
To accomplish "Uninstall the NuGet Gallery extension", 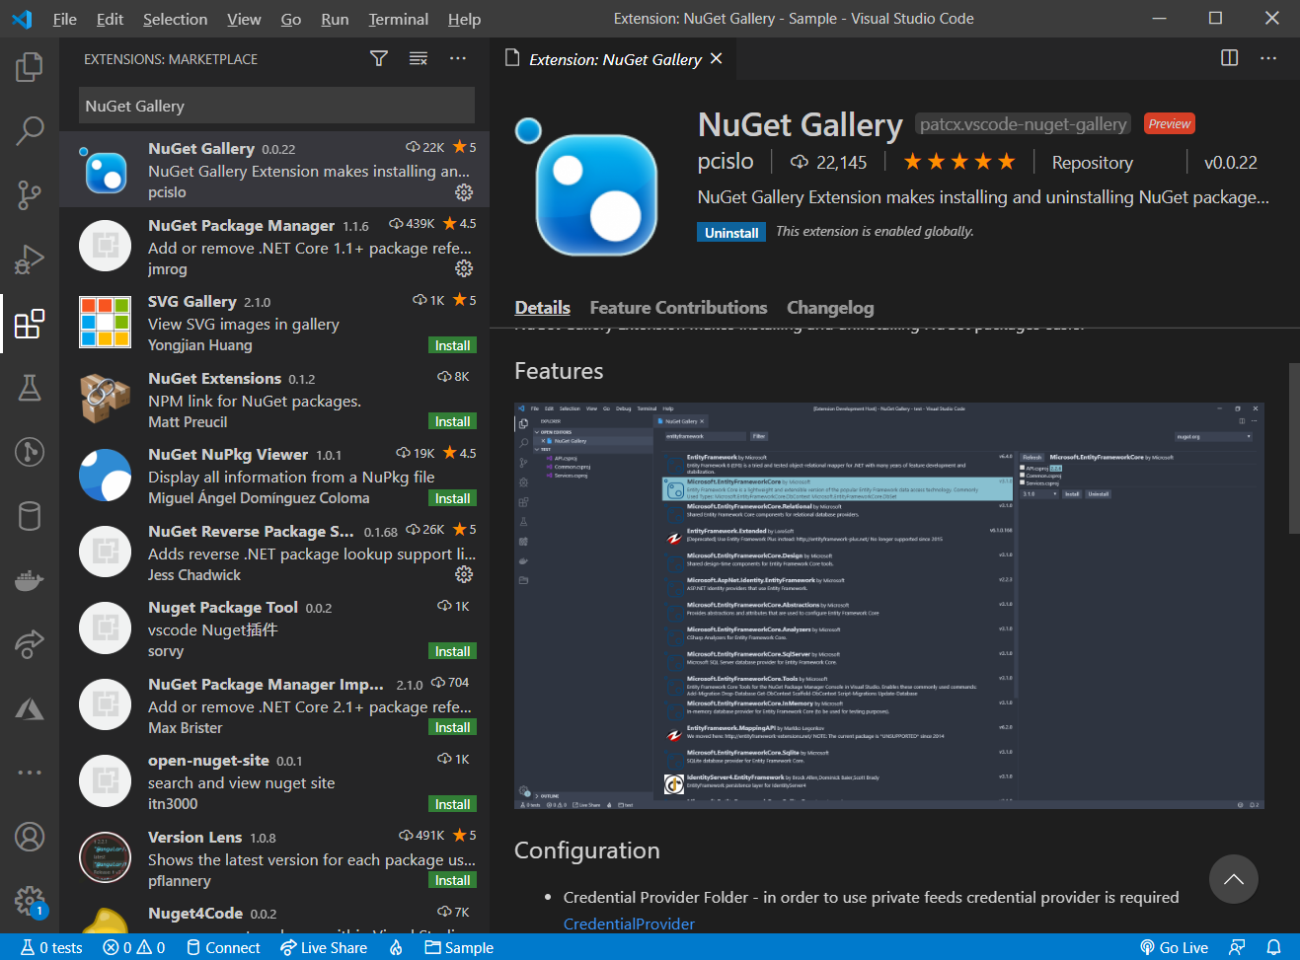I will pos(731,233).
